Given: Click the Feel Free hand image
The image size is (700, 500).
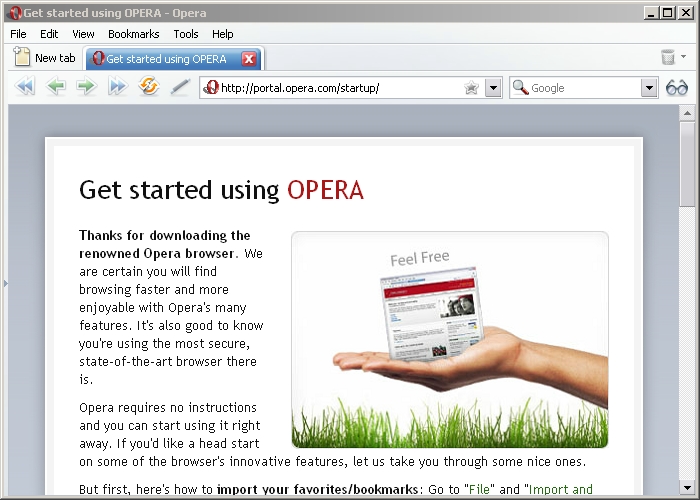Looking at the screenshot, I should pos(450,340).
